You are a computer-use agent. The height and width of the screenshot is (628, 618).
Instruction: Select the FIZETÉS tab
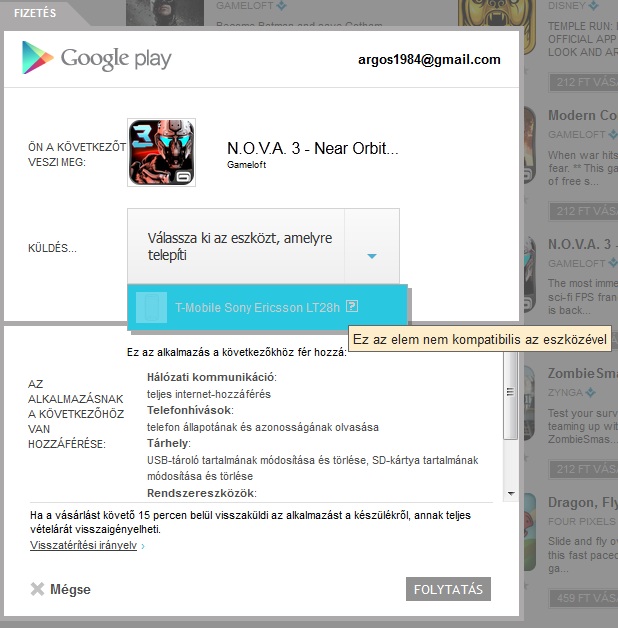[x=35, y=13]
